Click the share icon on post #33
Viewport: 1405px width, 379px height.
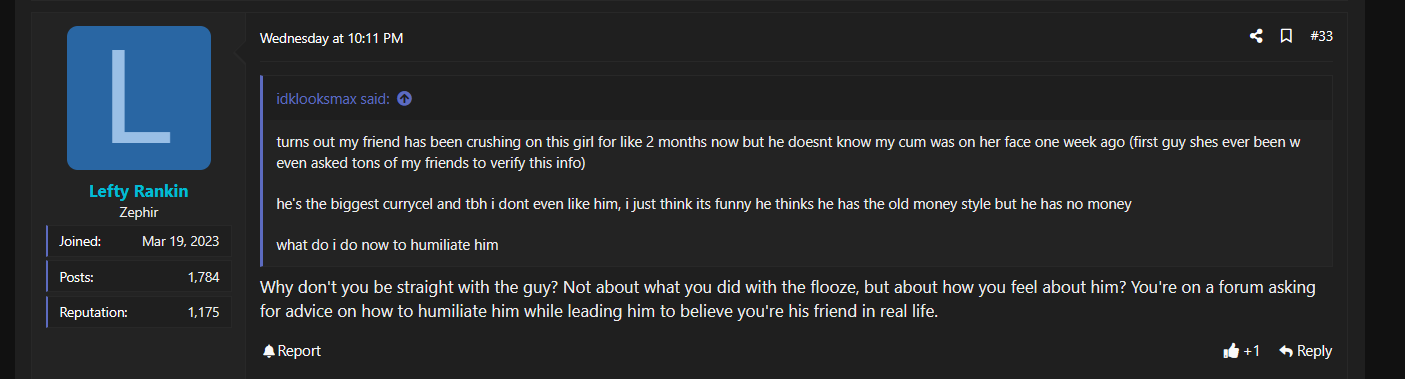tap(1256, 36)
